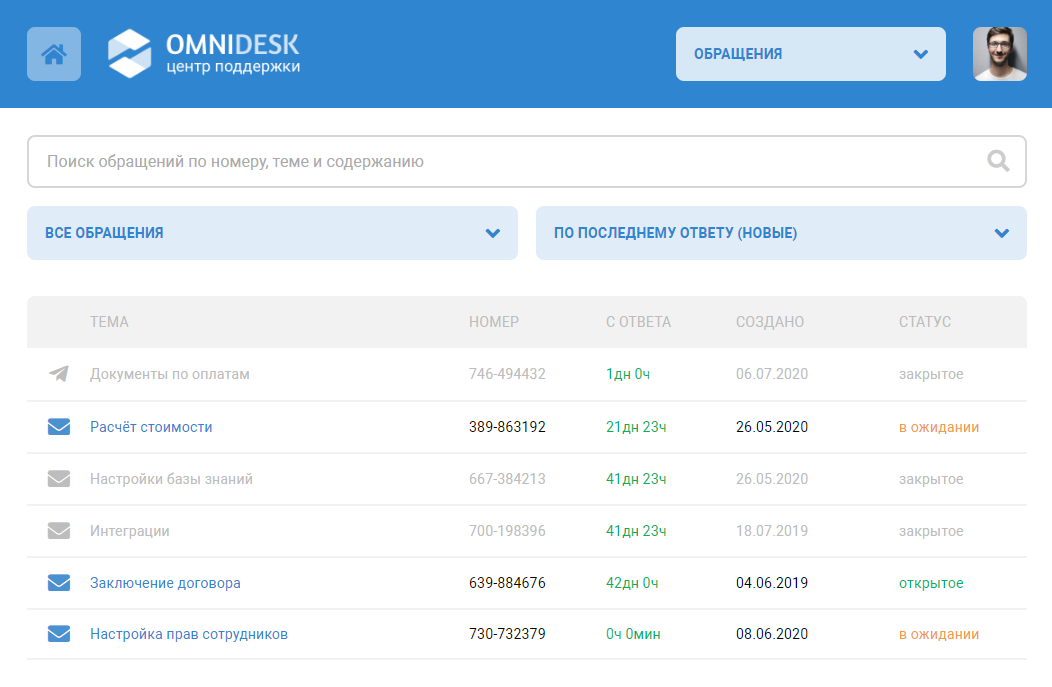Image resolution: width=1052 pixels, height=687 pixels.
Task: Click creation date 18.07.2019
Action: (x=772, y=531)
